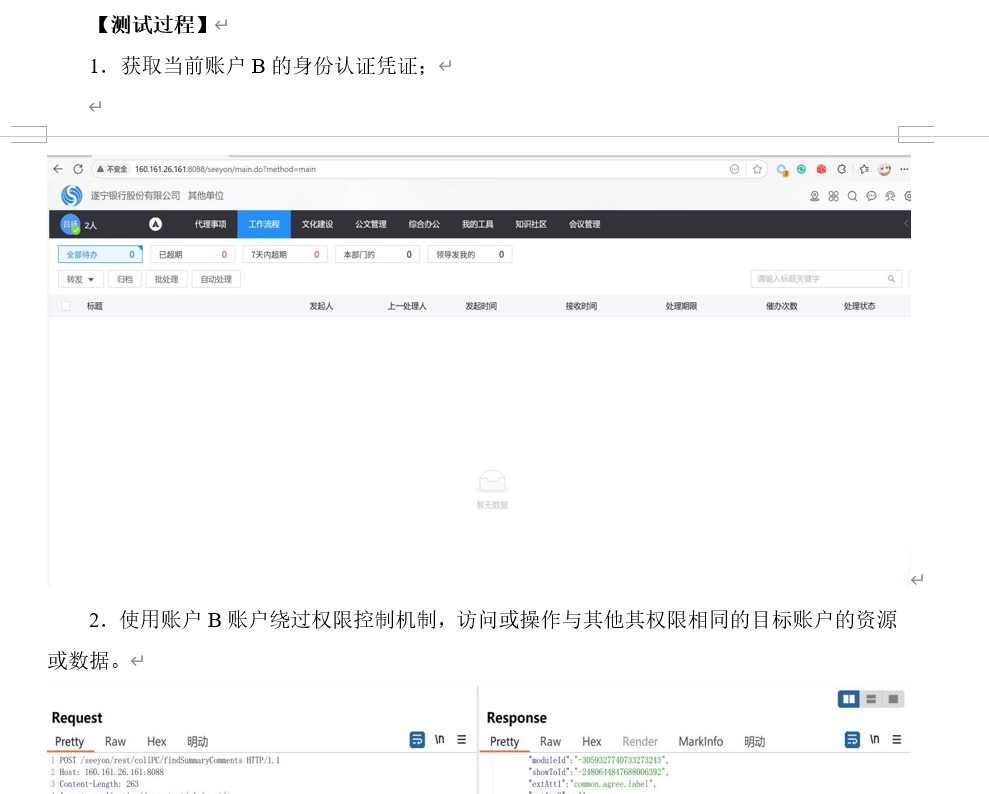Click the 自动处理 button
989x794 pixels.
[216, 279]
